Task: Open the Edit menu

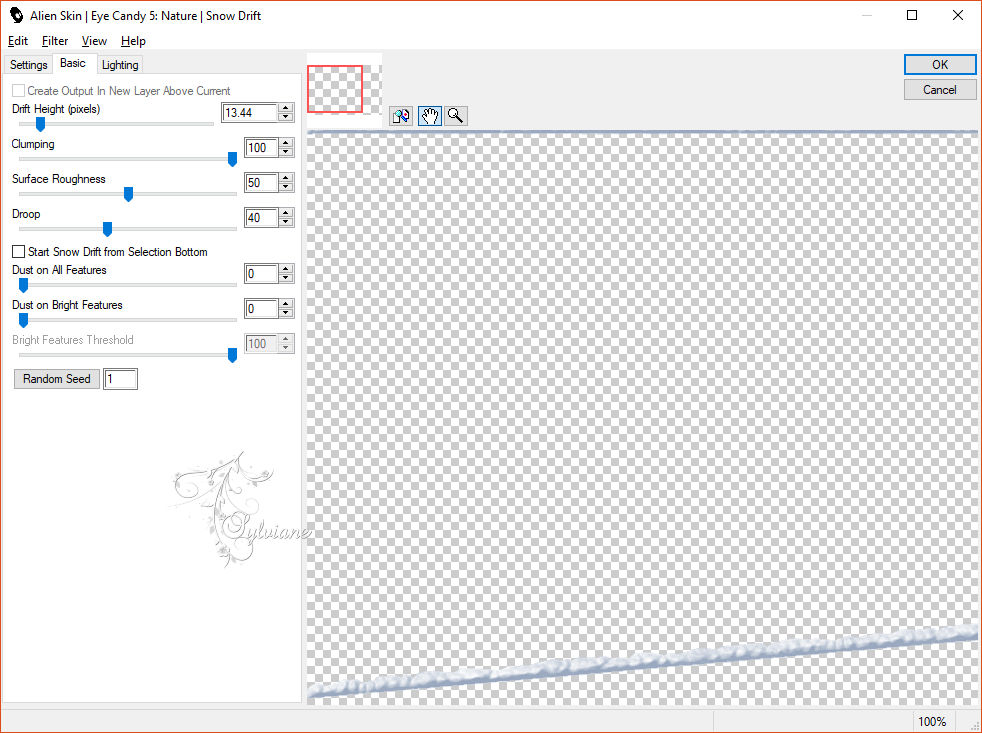Action: (x=18, y=41)
